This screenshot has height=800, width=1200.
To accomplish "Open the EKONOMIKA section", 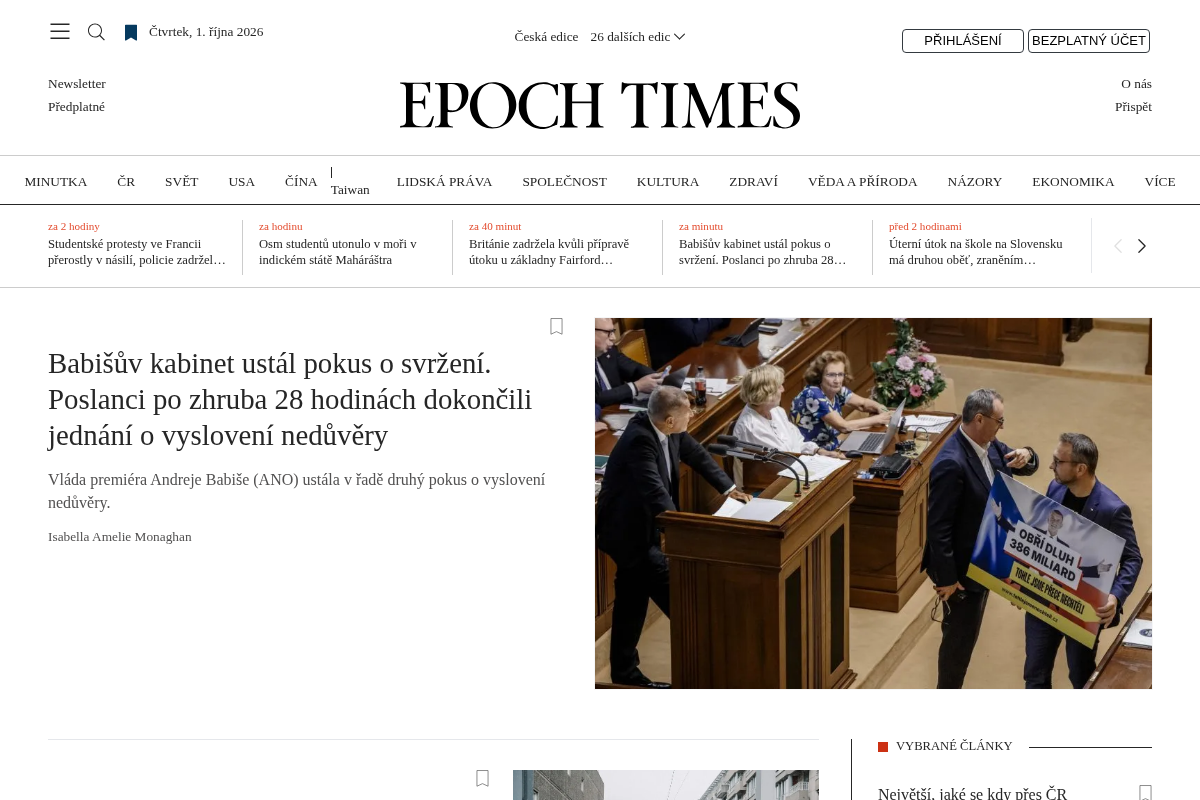I will 1073,182.
